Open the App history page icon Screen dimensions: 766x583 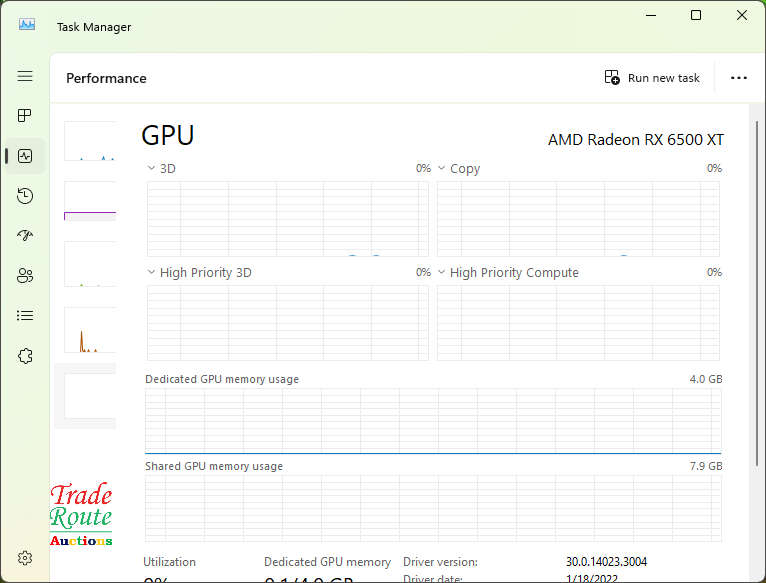(25, 196)
